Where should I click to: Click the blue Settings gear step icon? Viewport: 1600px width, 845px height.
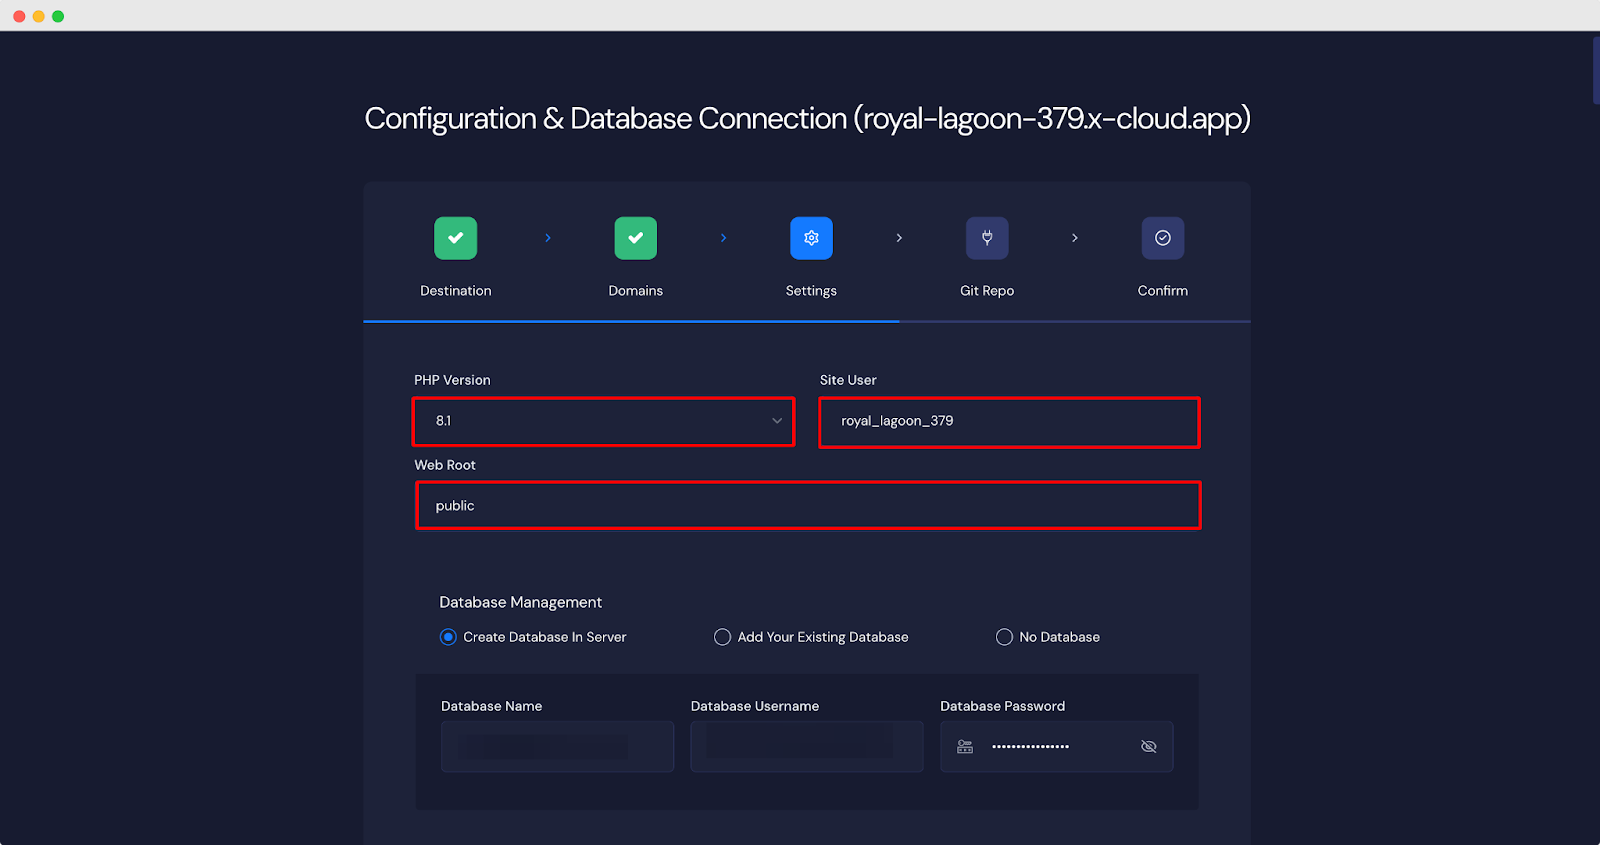coord(811,238)
